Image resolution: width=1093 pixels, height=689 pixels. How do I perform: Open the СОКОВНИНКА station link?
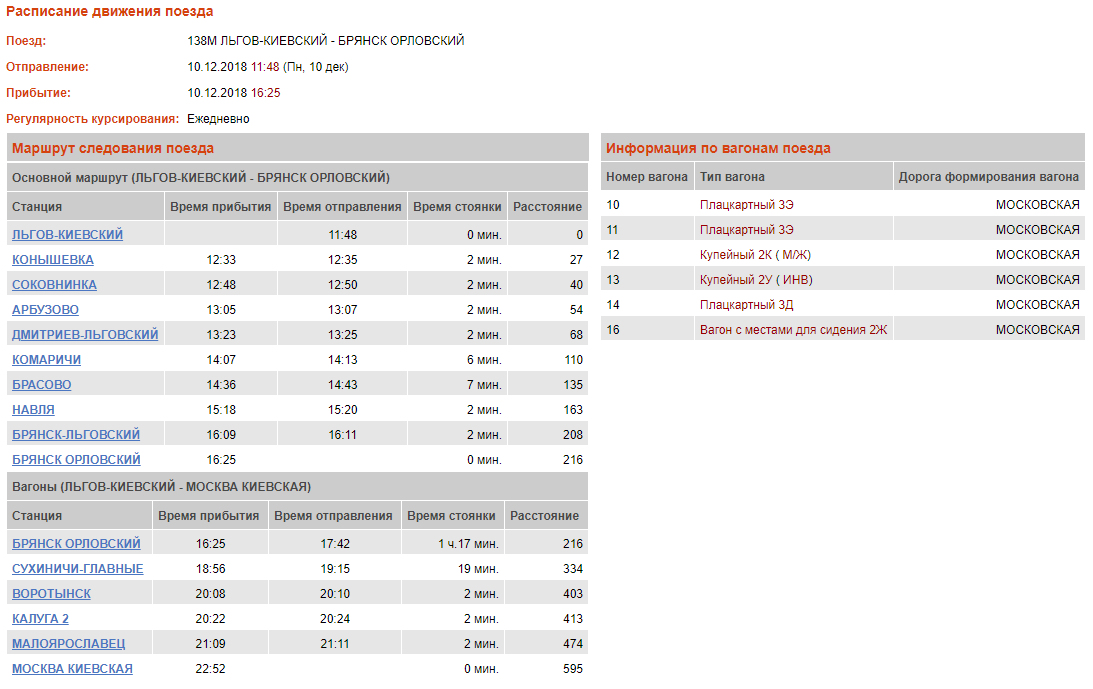[54, 285]
